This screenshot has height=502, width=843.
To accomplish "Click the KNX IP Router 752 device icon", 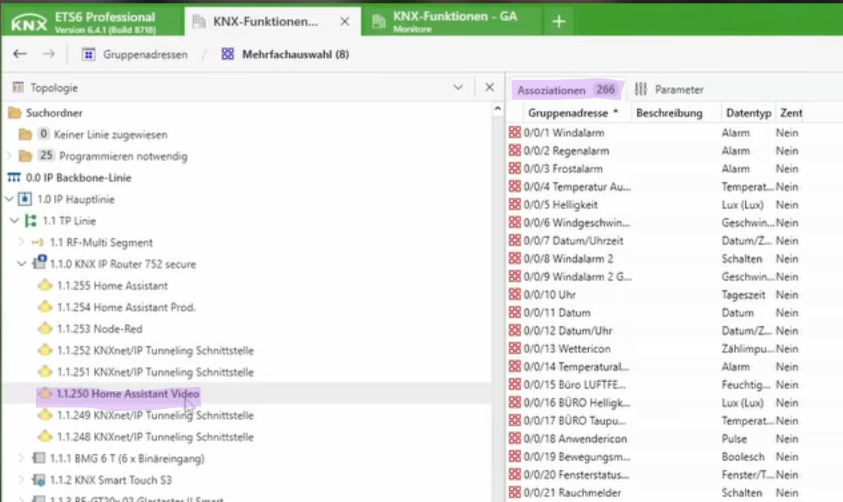I will pyautogui.click(x=39, y=262).
